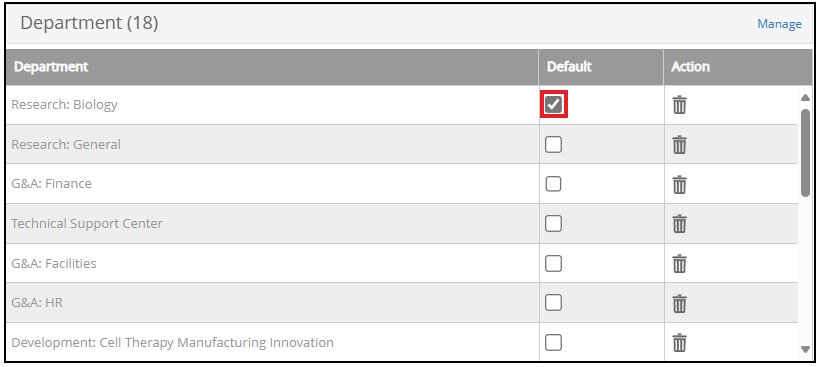Set Research: General as default
The width and height of the screenshot is (818, 367).
pos(554,144)
